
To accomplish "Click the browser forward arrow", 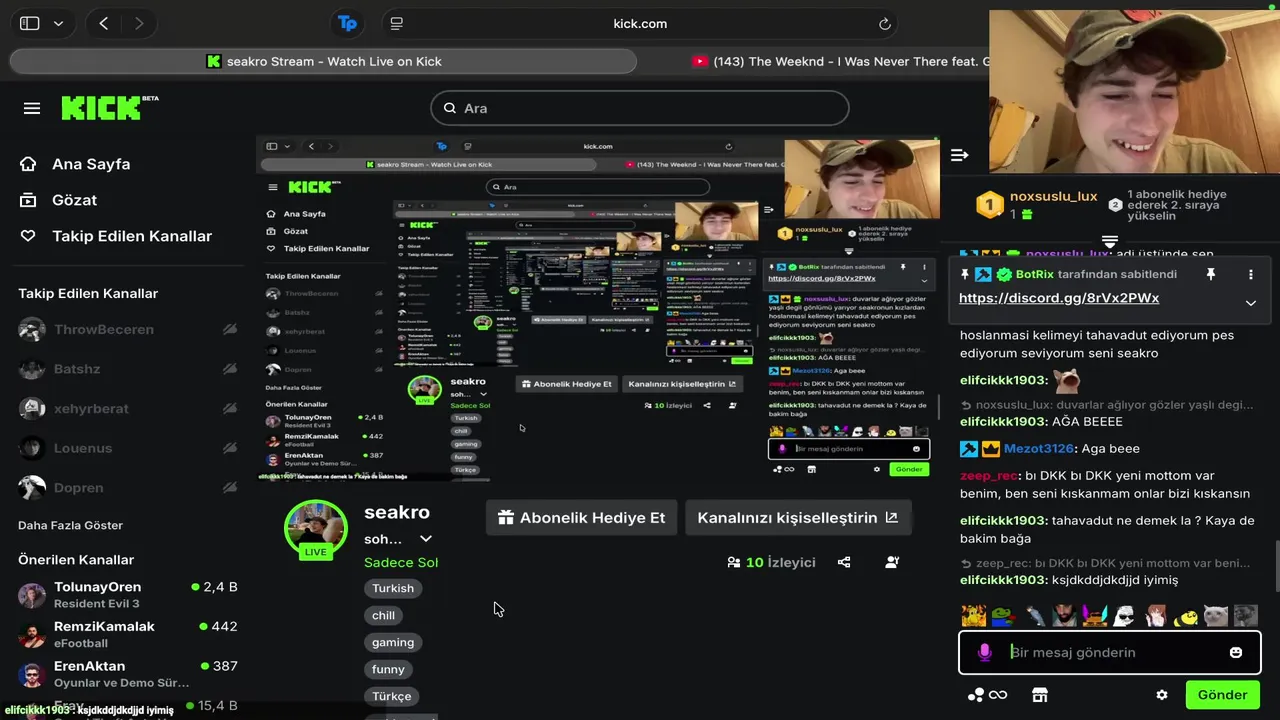I will (139, 23).
